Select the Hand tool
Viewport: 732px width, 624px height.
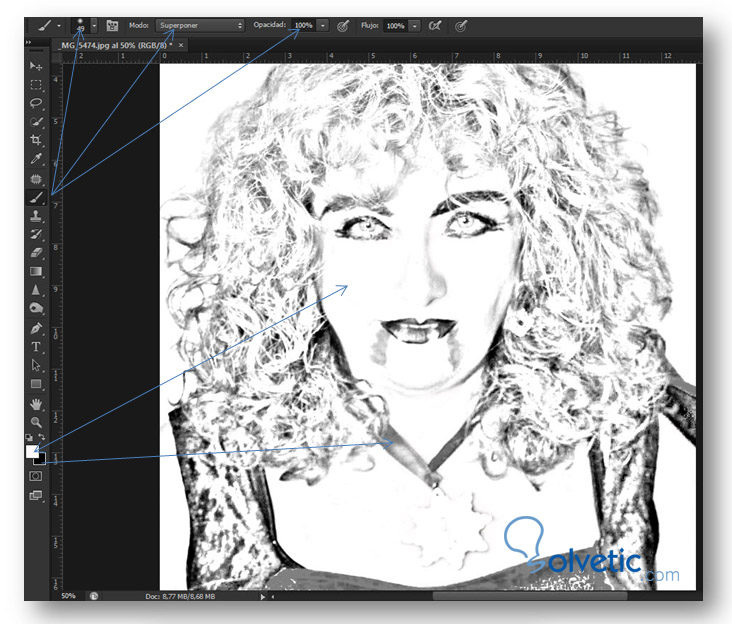36,404
